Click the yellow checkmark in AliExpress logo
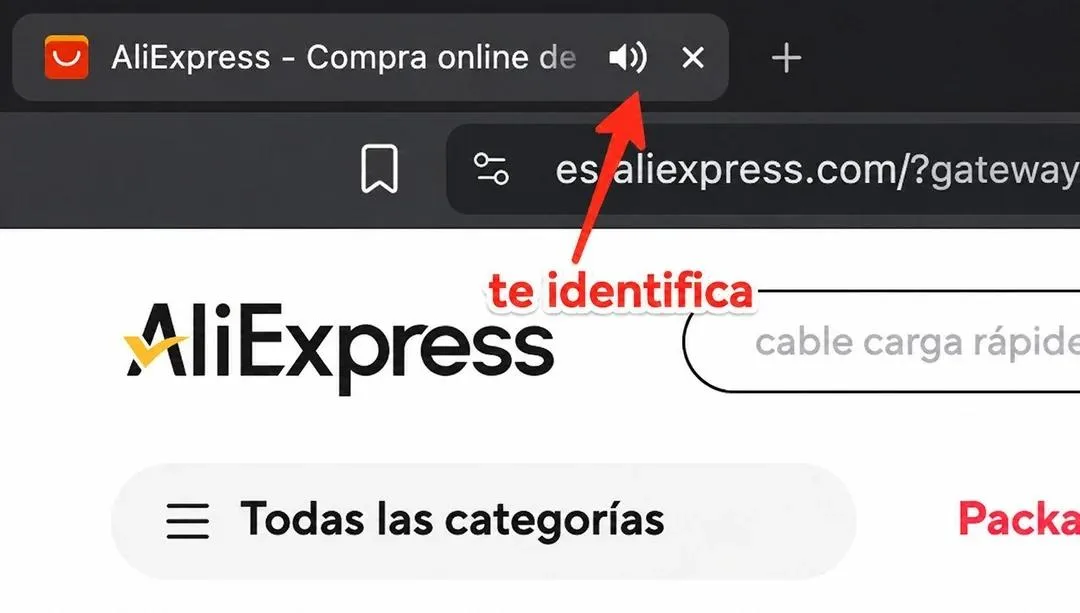The height and width of the screenshot is (613, 1080). [153, 349]
